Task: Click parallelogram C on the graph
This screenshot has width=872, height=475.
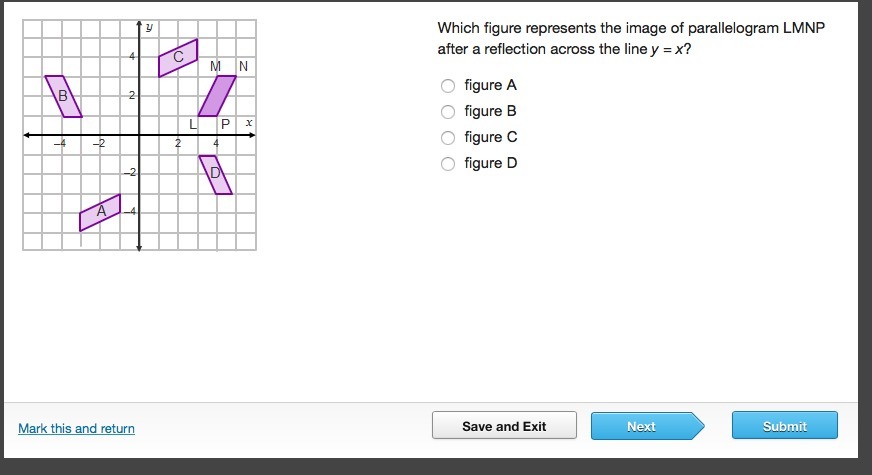Action: [x=178, y=58]
